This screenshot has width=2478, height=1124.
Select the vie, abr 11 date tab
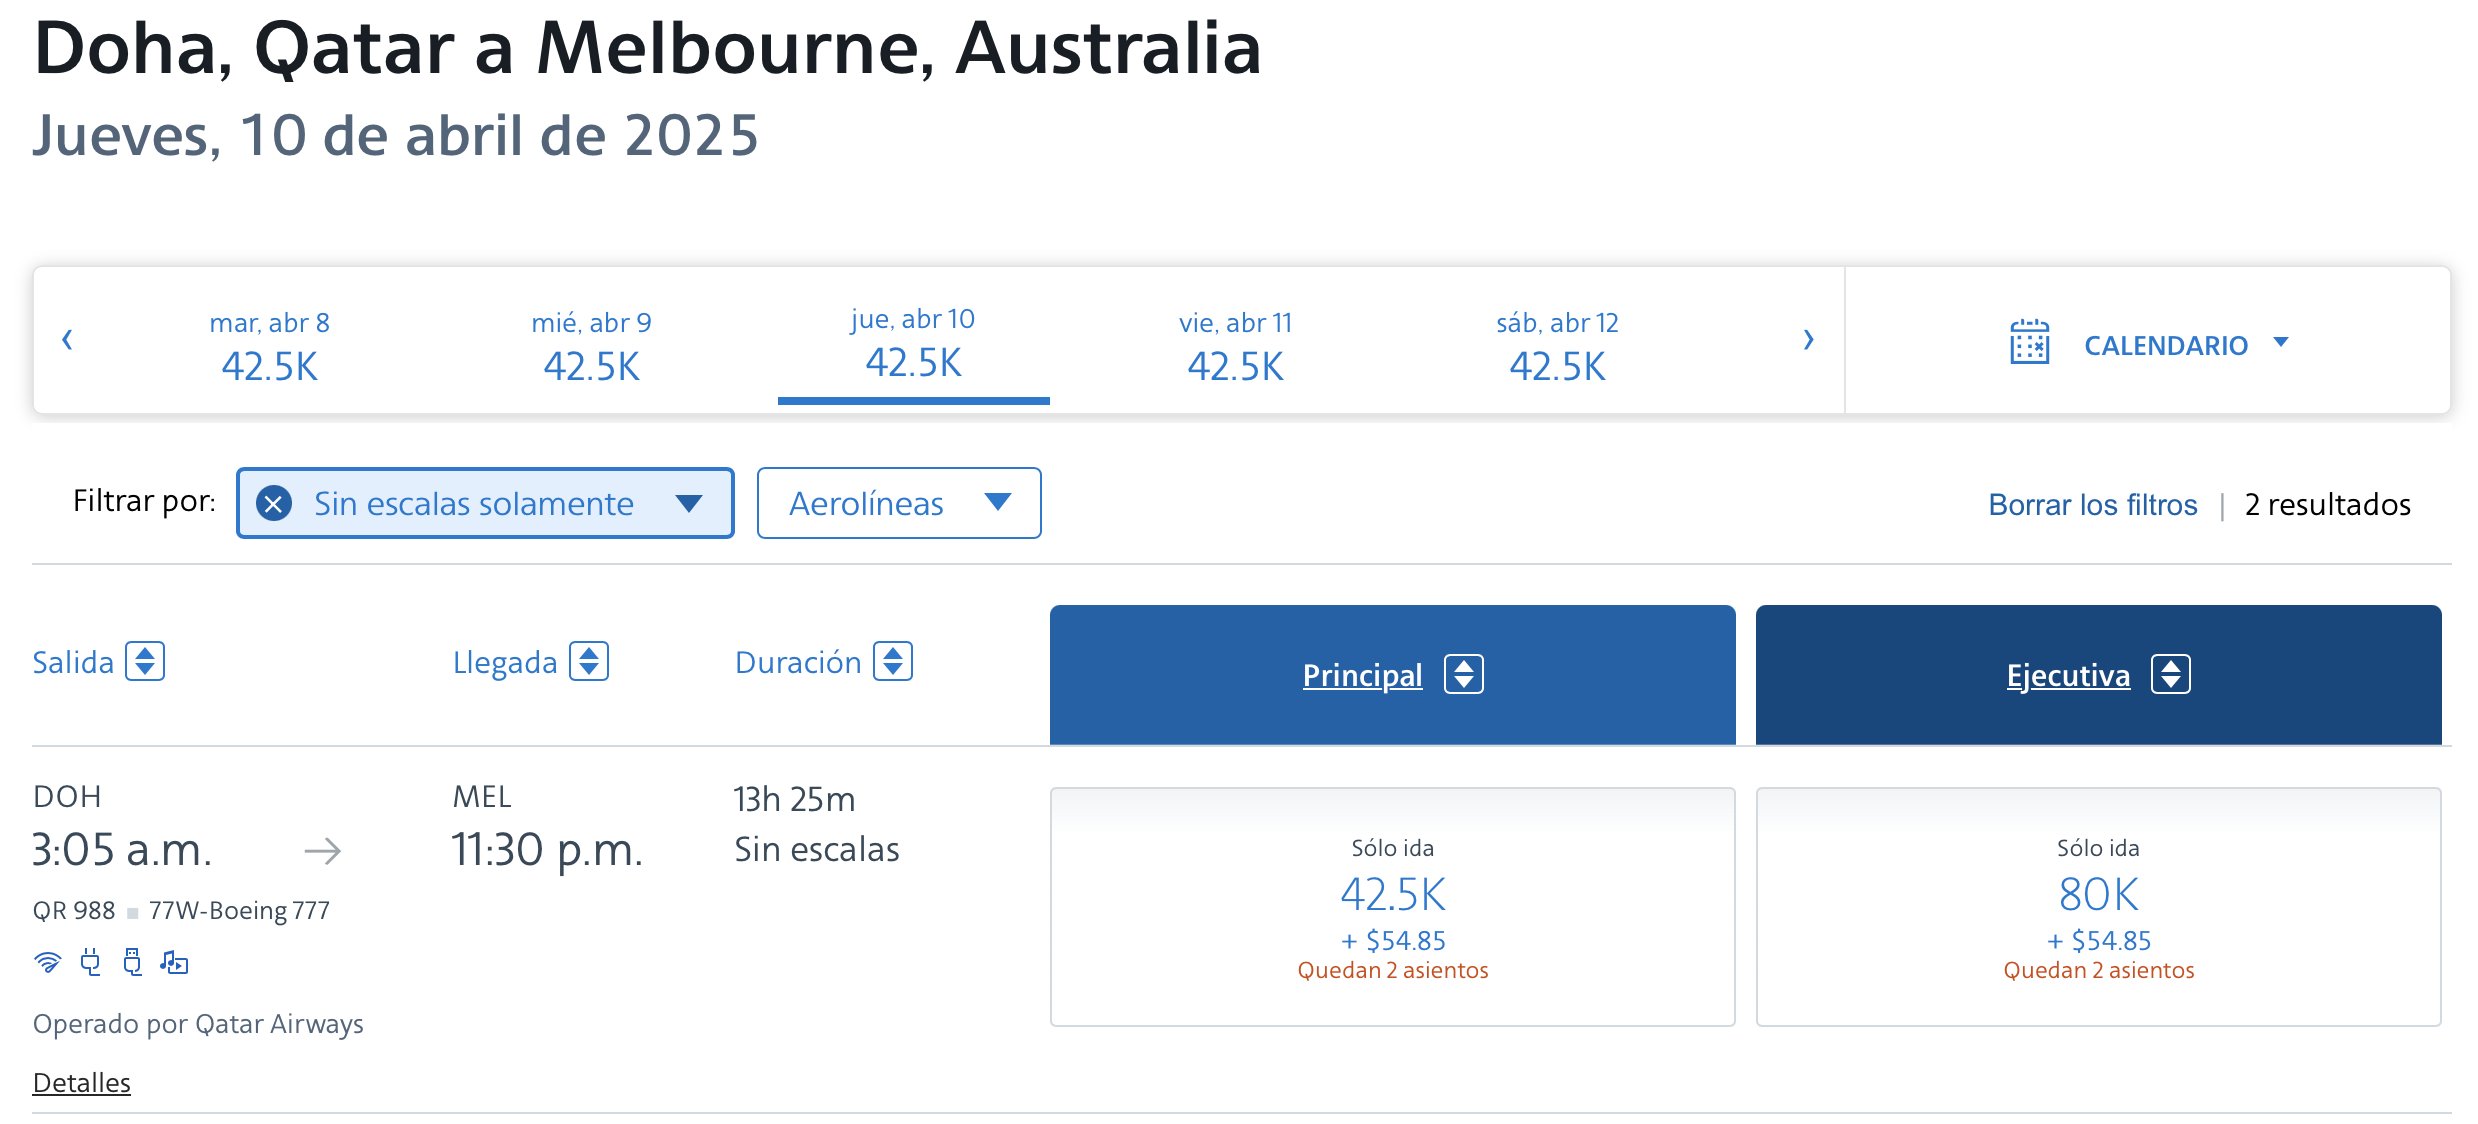pyautogui.click(x=1235, y=344)
